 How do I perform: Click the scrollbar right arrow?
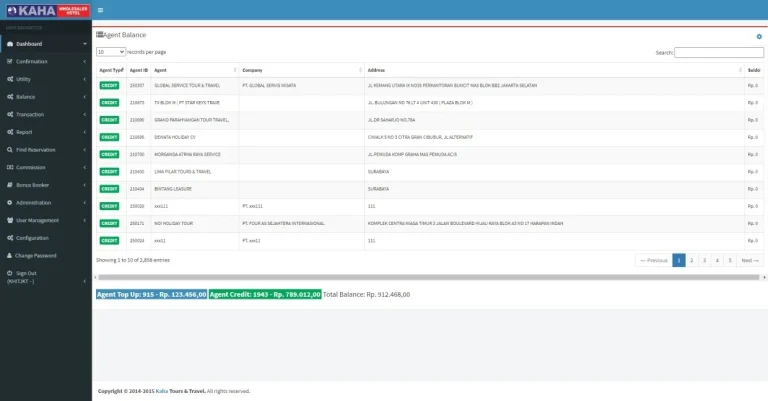765,277
